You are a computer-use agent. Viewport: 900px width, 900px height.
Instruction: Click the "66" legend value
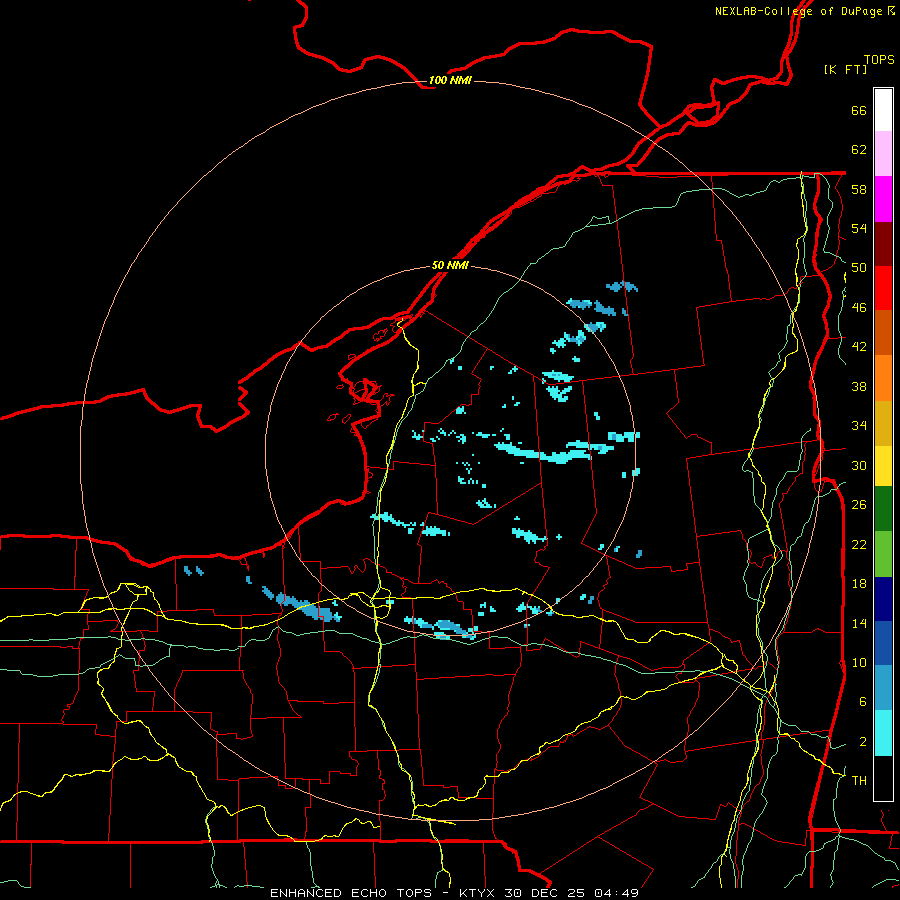click(859, 110)
